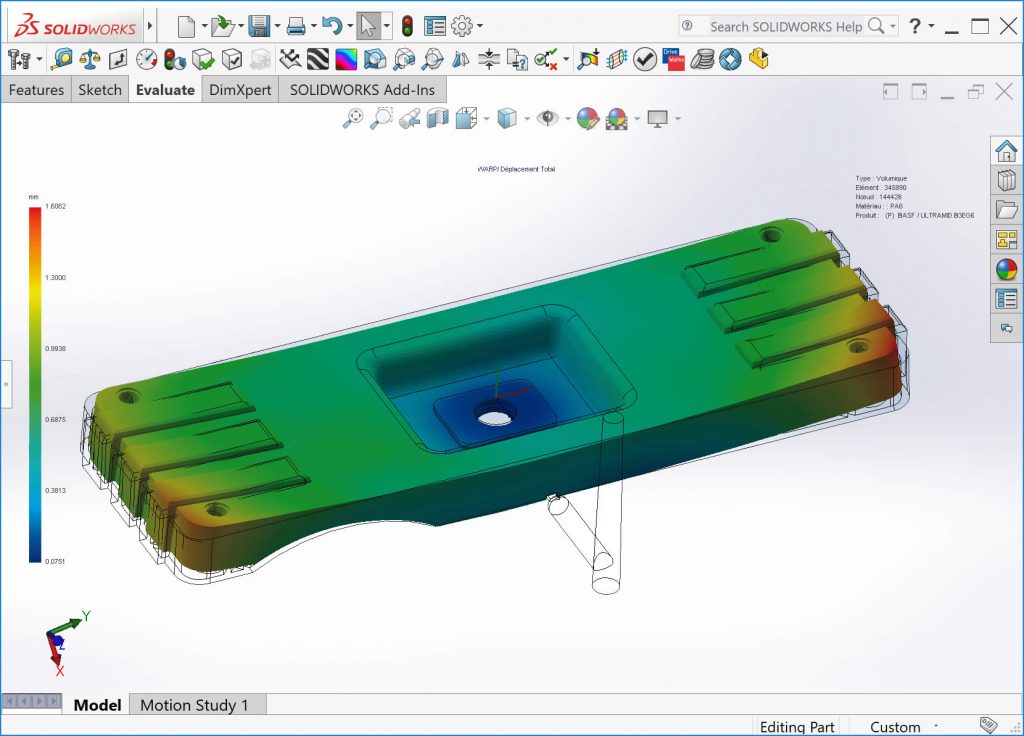Launch the Zebra Stripes analysis
The height and width of the screenshot is (736, 1024).
(317, 58)
